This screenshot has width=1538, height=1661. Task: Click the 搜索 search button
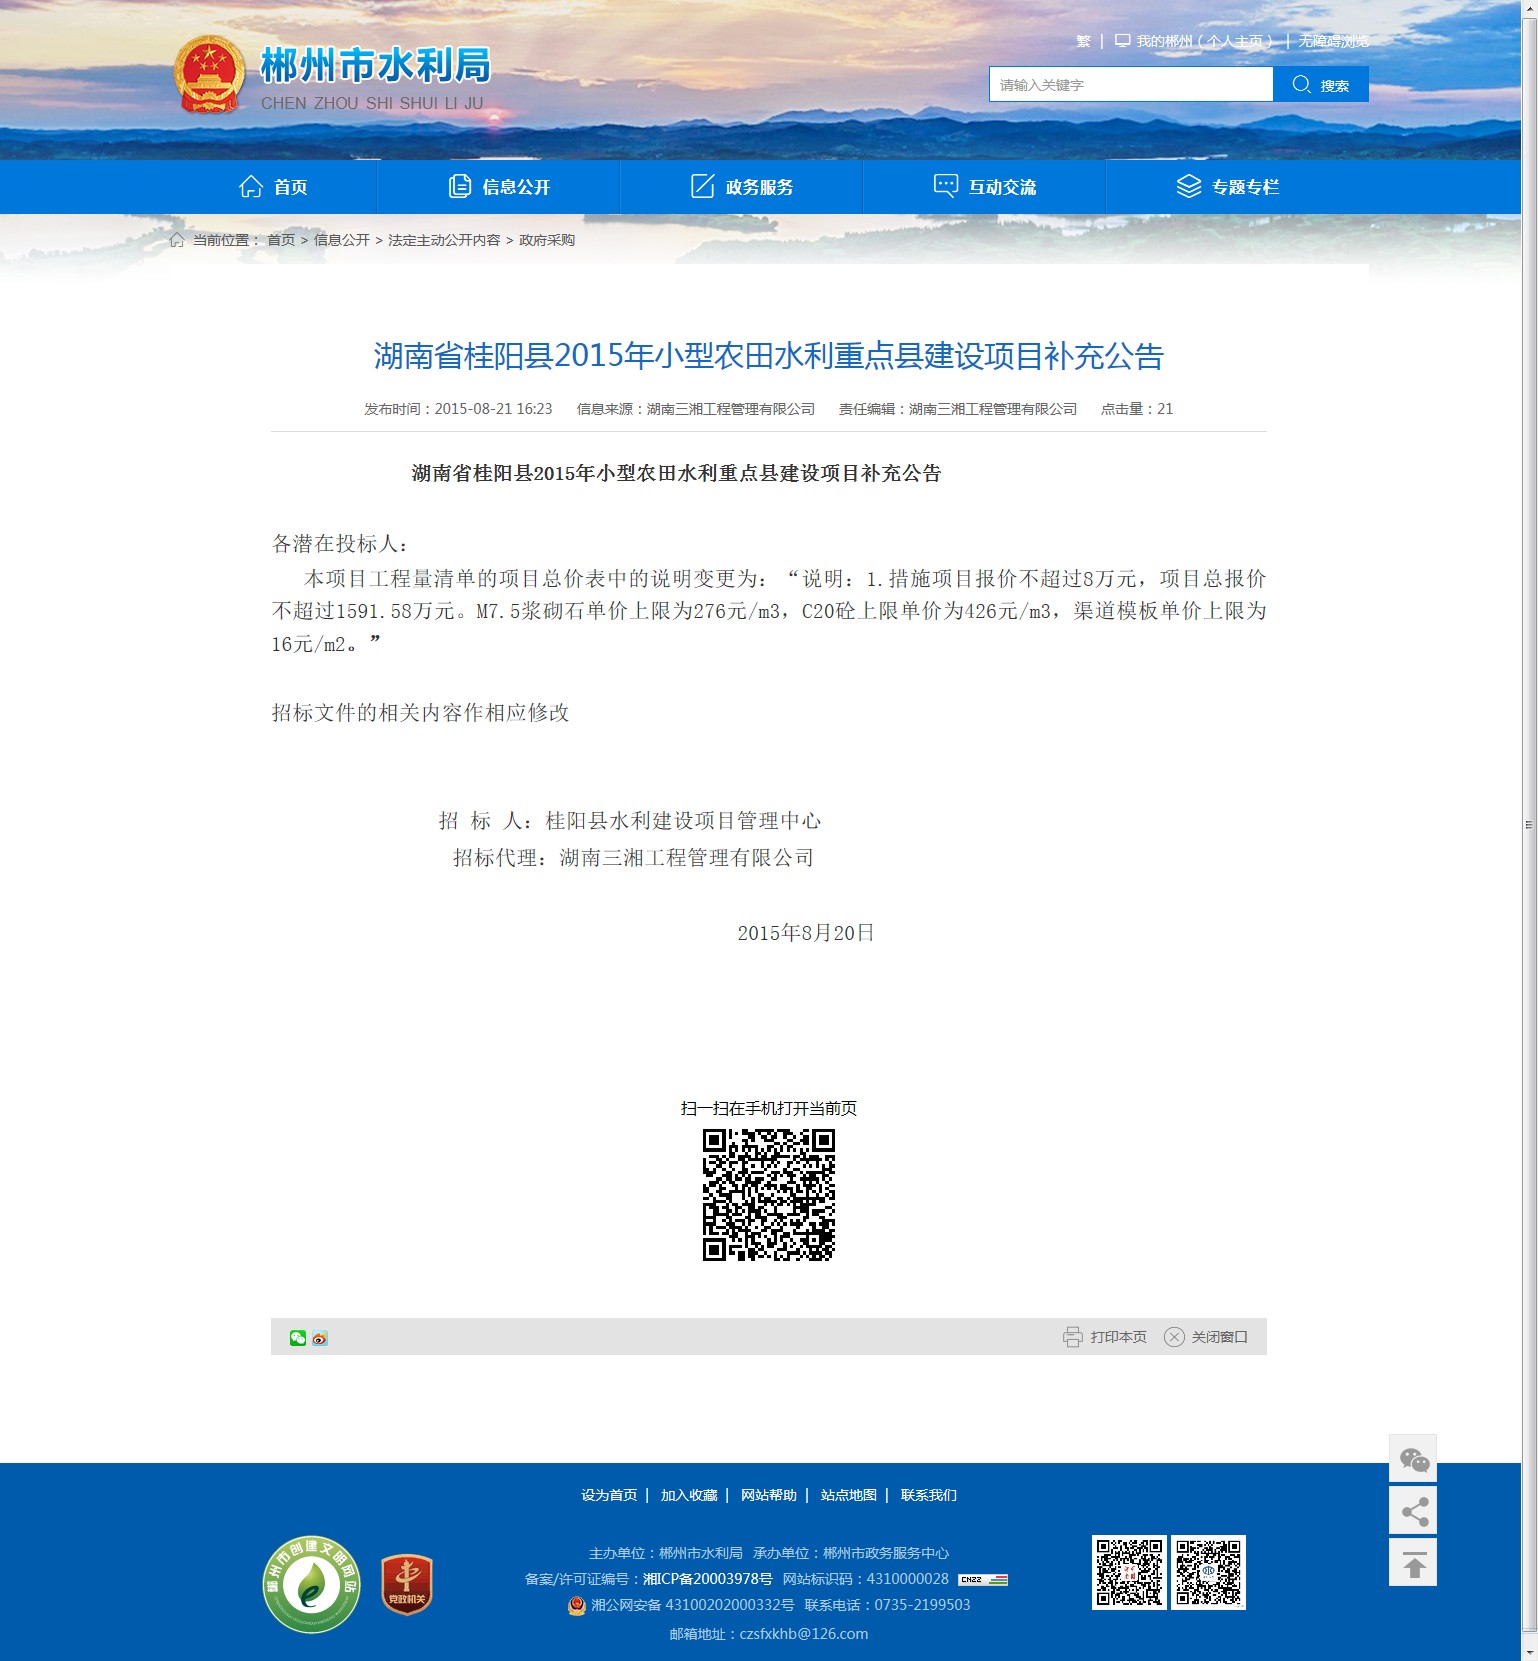pos(1321,85)
